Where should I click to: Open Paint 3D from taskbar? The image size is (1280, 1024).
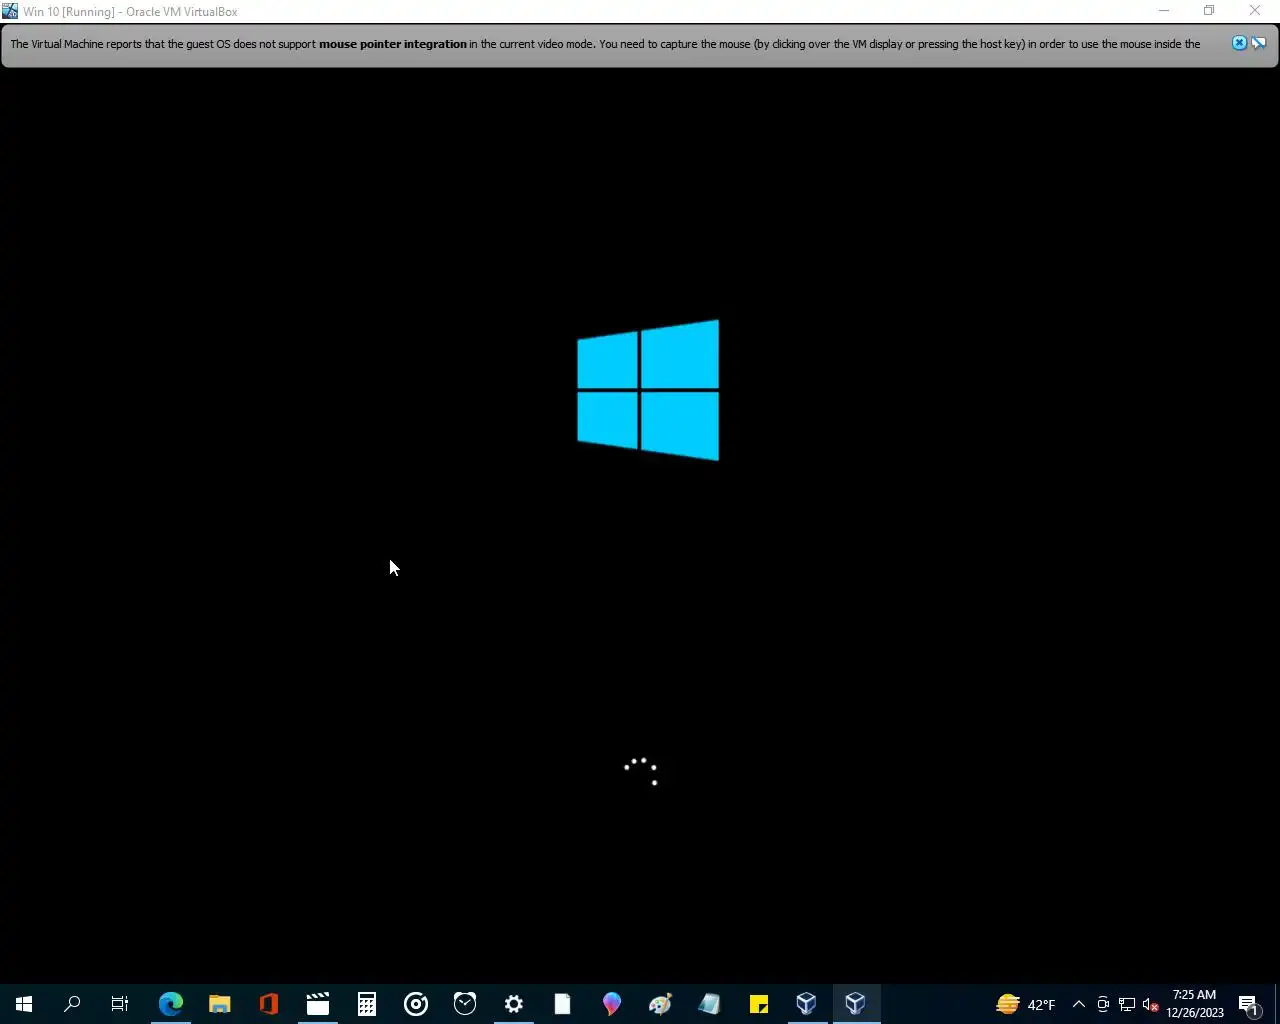tap(612, 1004)
